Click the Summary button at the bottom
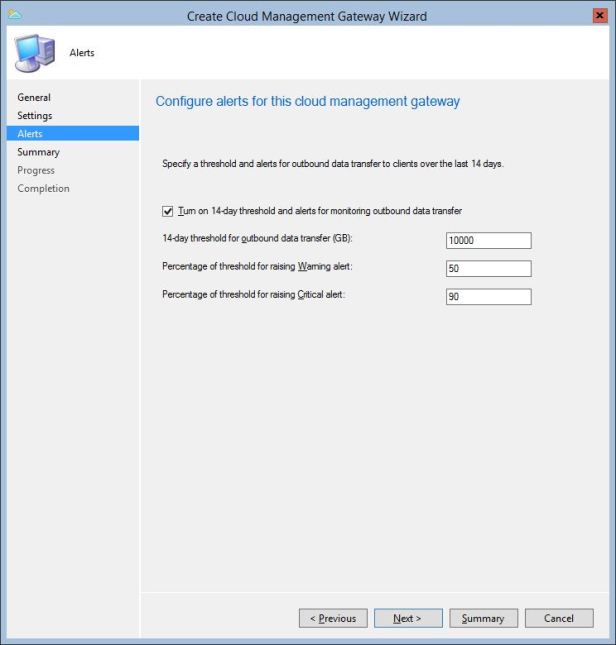Viewport: 616px width, 645px height. (x=484, y=618)
